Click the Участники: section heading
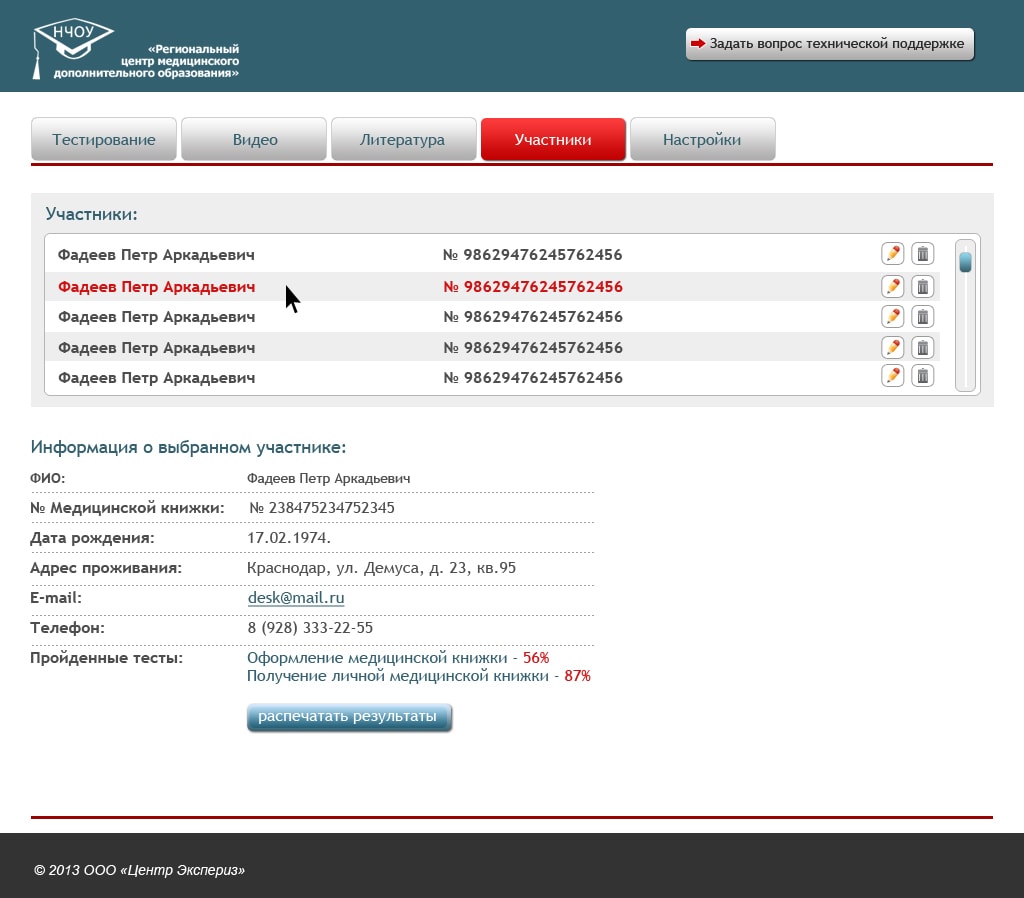This screenshot has height=898, width=1024. pyautogui.click(x=91, y=214)
